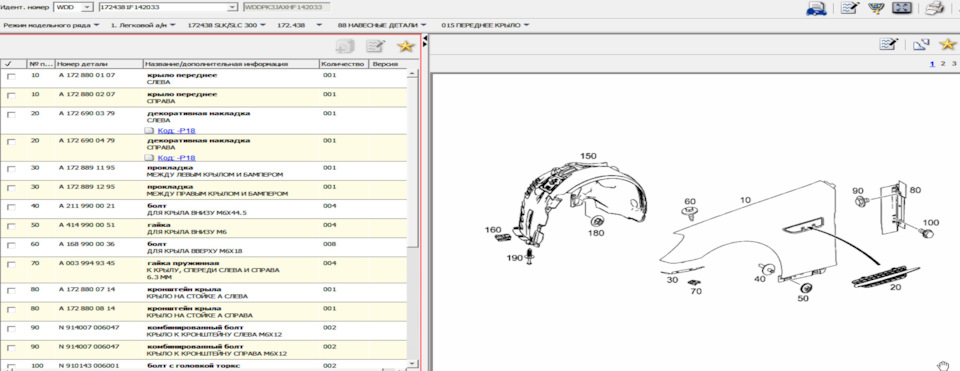Open the 015 ПЕРЕДНЕЕ КРЫЛО subgroup dropdown
This screenshot has height=371, width=960.
[485, 25]
